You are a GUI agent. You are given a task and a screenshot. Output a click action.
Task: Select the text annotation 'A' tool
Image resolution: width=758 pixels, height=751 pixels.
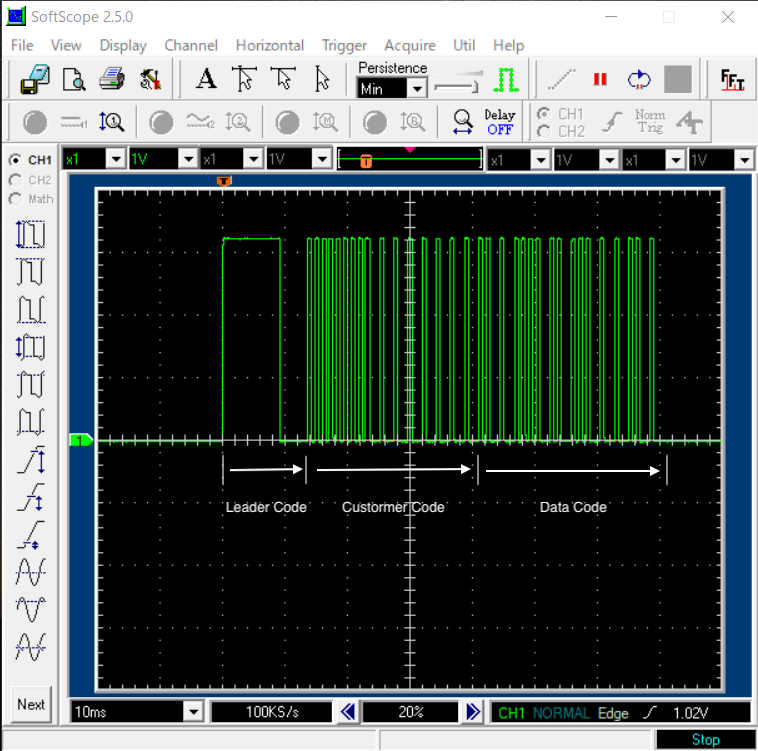tap(205, 80)
